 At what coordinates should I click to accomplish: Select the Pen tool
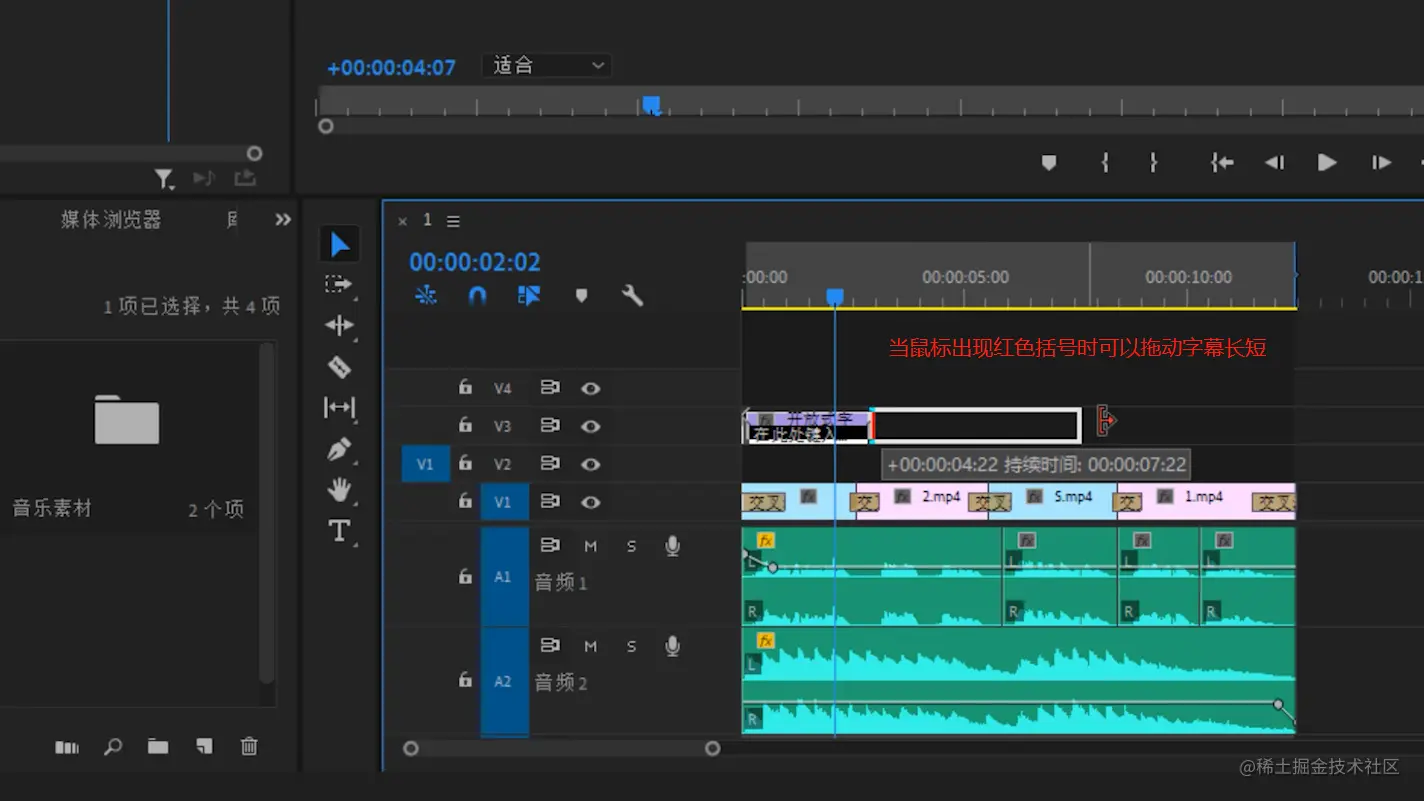click(x=339, y=449)
